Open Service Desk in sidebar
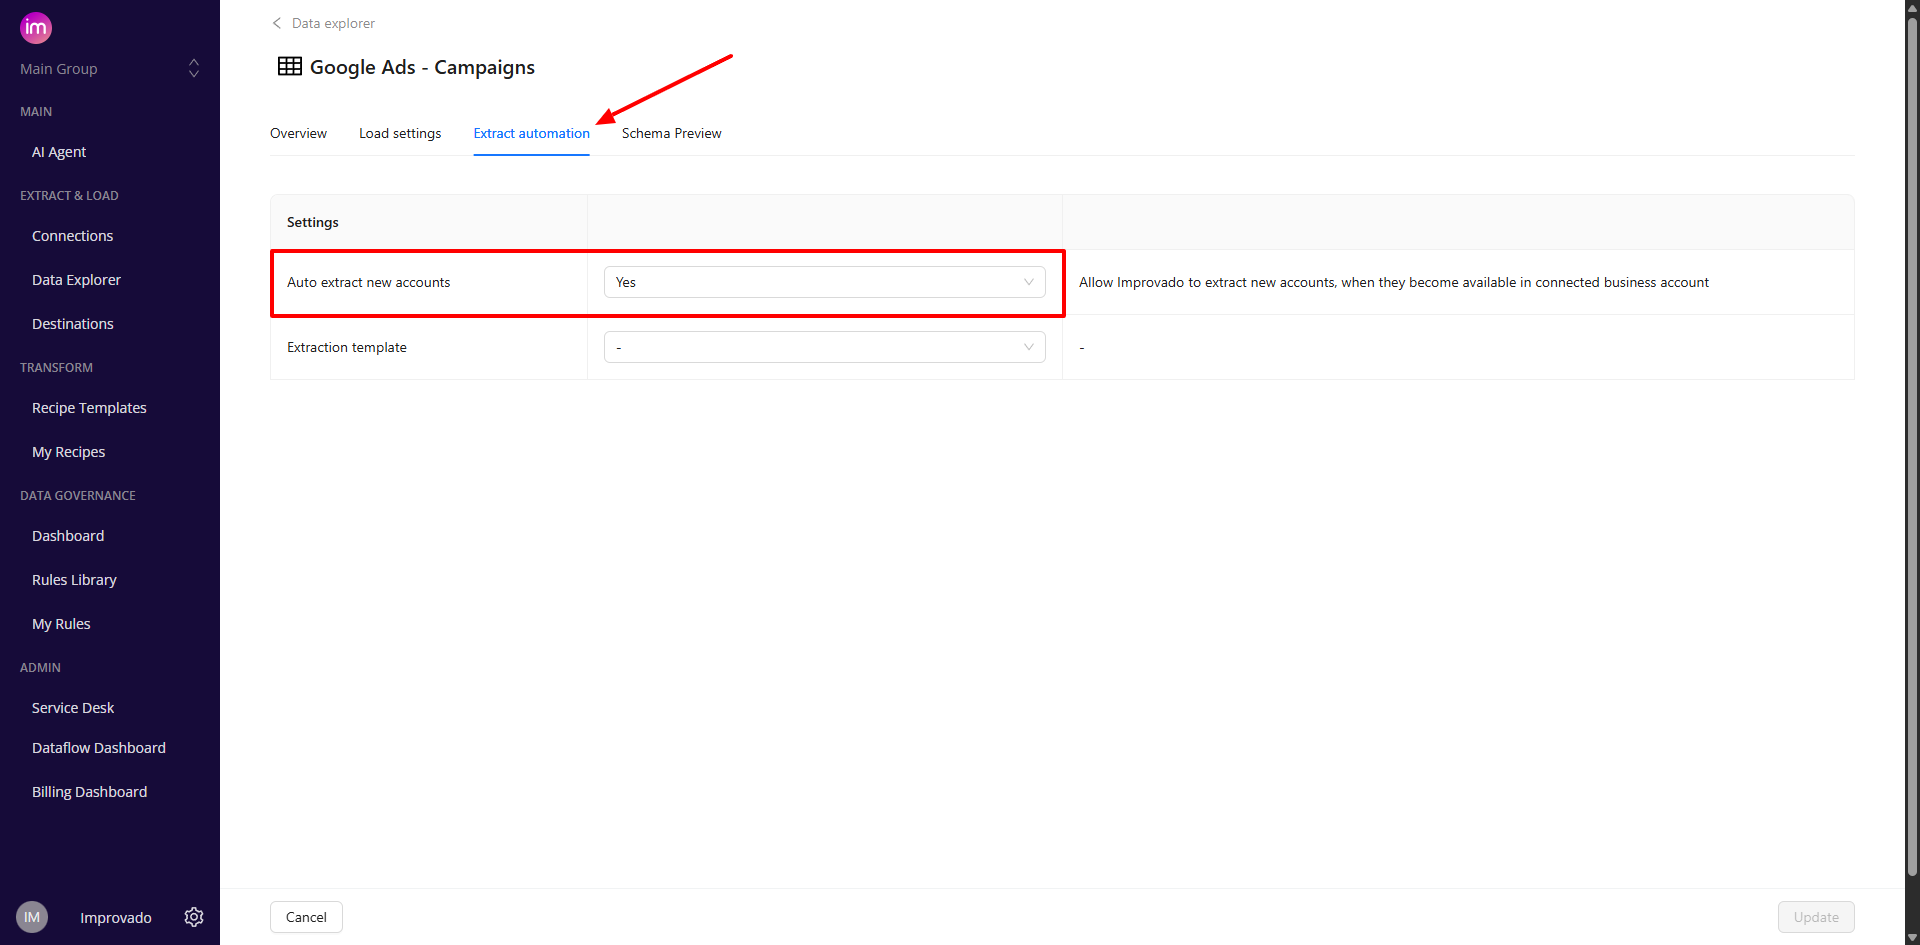Image resolution: width=1920 pixels, height=945 pixels. point(73,708)
